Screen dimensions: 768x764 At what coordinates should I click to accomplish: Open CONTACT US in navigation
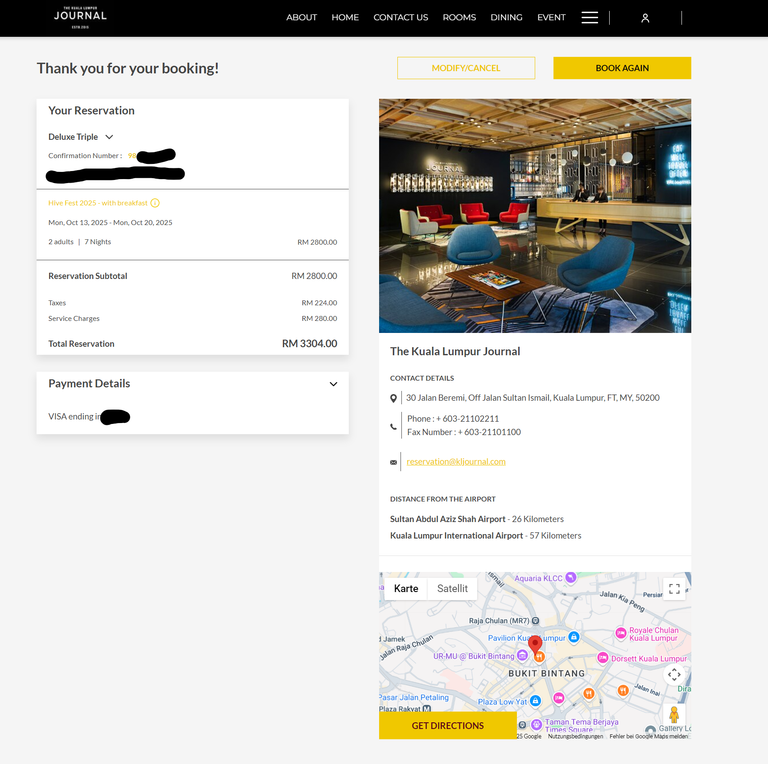pos(401,18)
